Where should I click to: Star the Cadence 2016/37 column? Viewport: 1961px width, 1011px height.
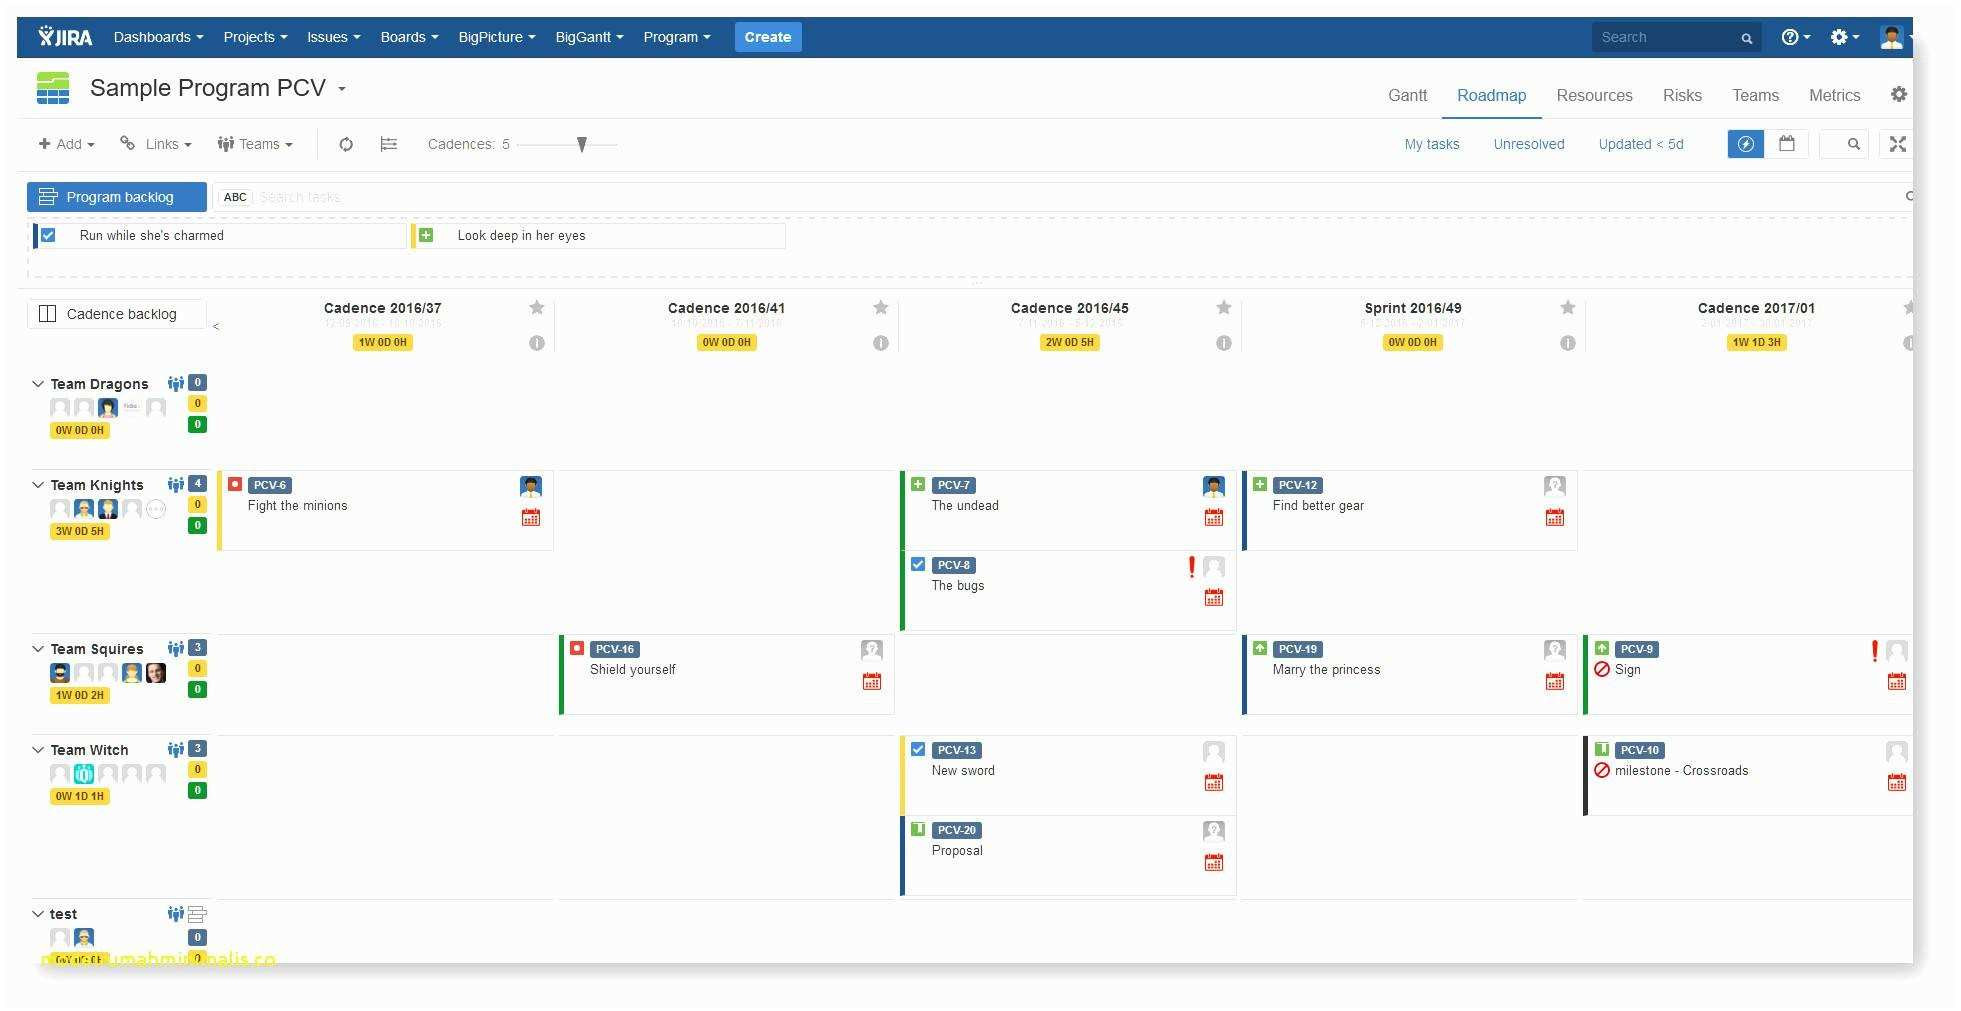pos(537,308)
